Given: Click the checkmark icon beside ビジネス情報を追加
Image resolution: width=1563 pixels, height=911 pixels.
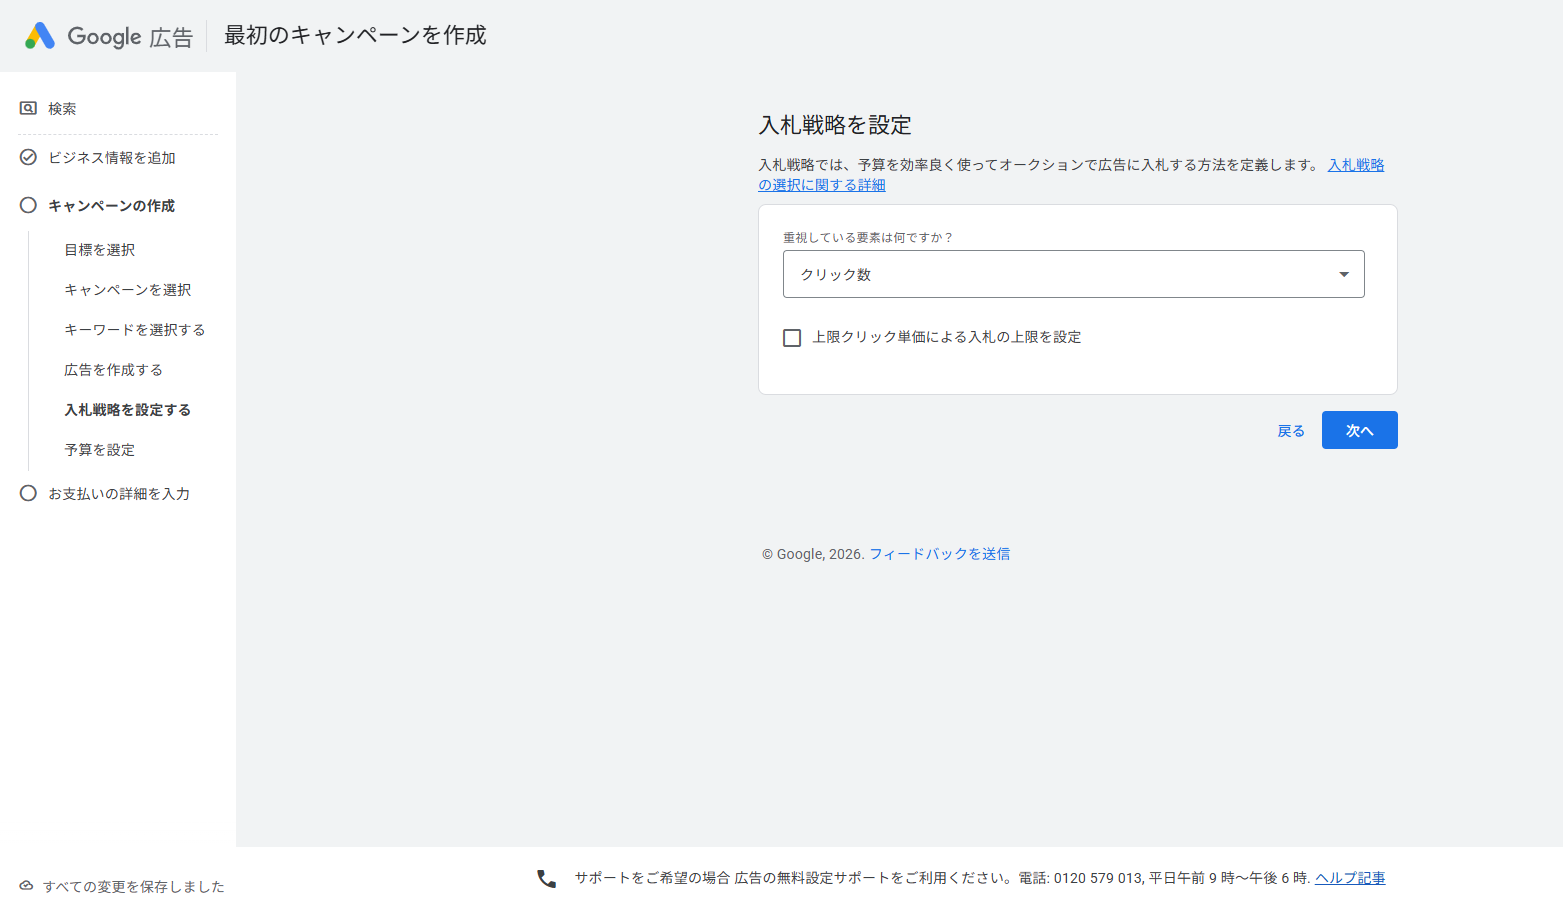Looking at the screenshot, I should (28, 157).
